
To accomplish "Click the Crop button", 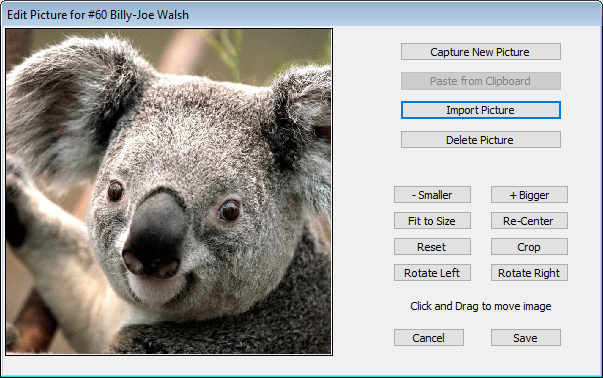I will (x=529, y=246).
